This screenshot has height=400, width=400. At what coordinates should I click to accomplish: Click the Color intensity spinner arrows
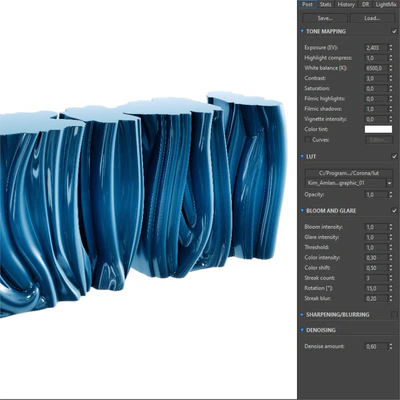coord(391,258)
